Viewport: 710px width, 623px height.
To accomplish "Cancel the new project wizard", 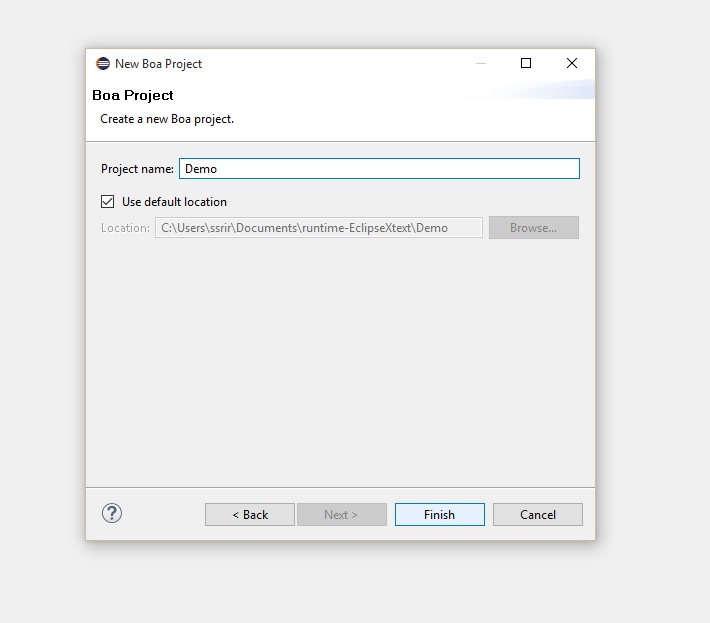I will [537, 515].
